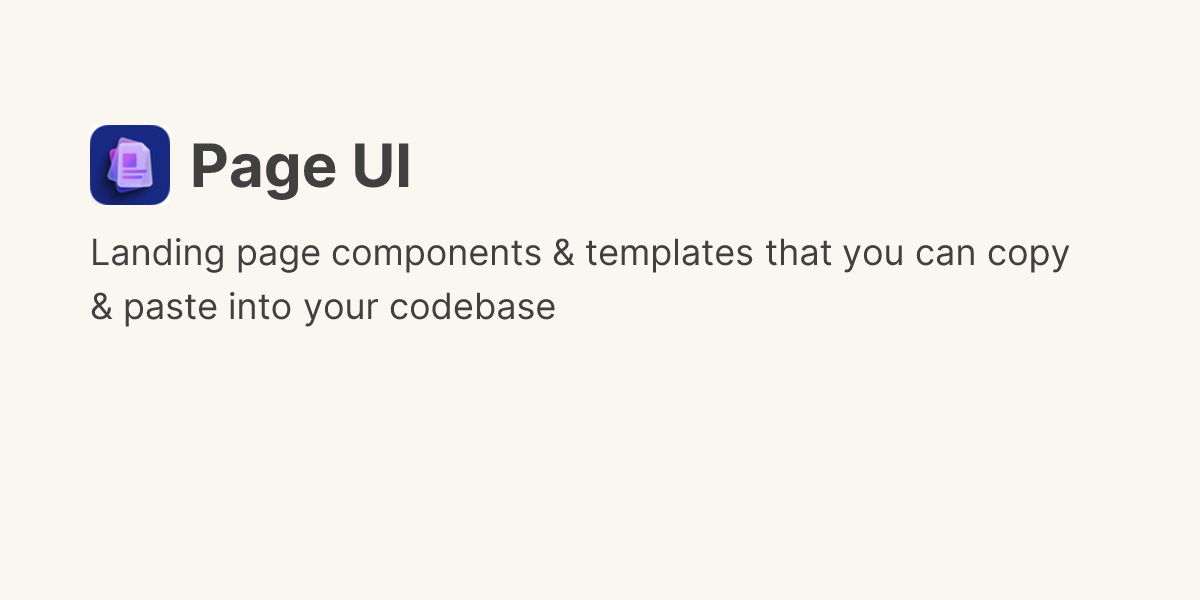Click the word "page" in the description line

tap(279, 256)
